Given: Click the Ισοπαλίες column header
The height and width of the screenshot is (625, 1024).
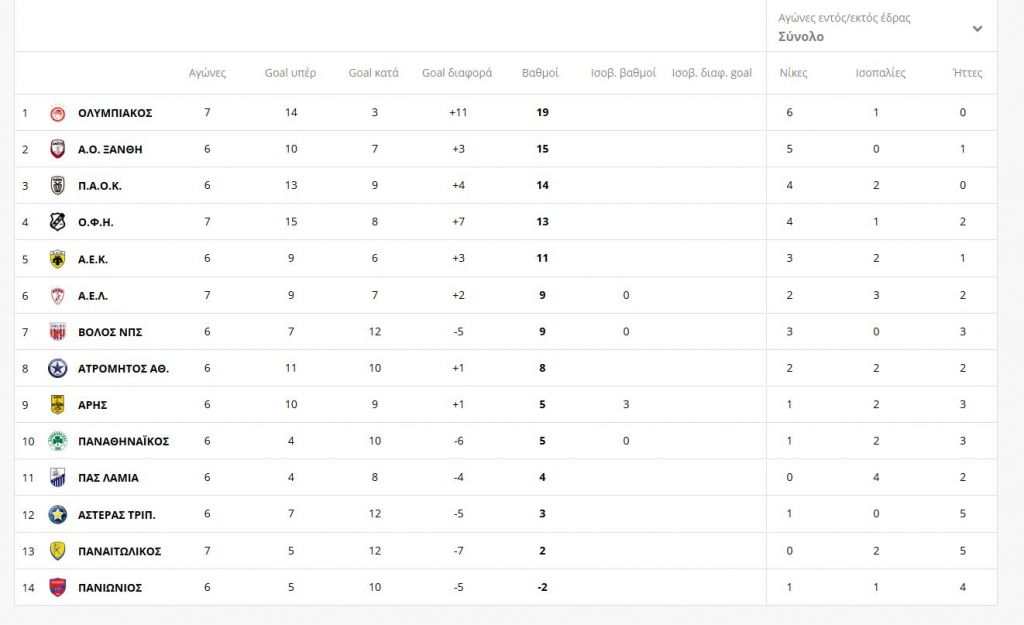Looking at the screenshot, I should [x=880, y=73].
